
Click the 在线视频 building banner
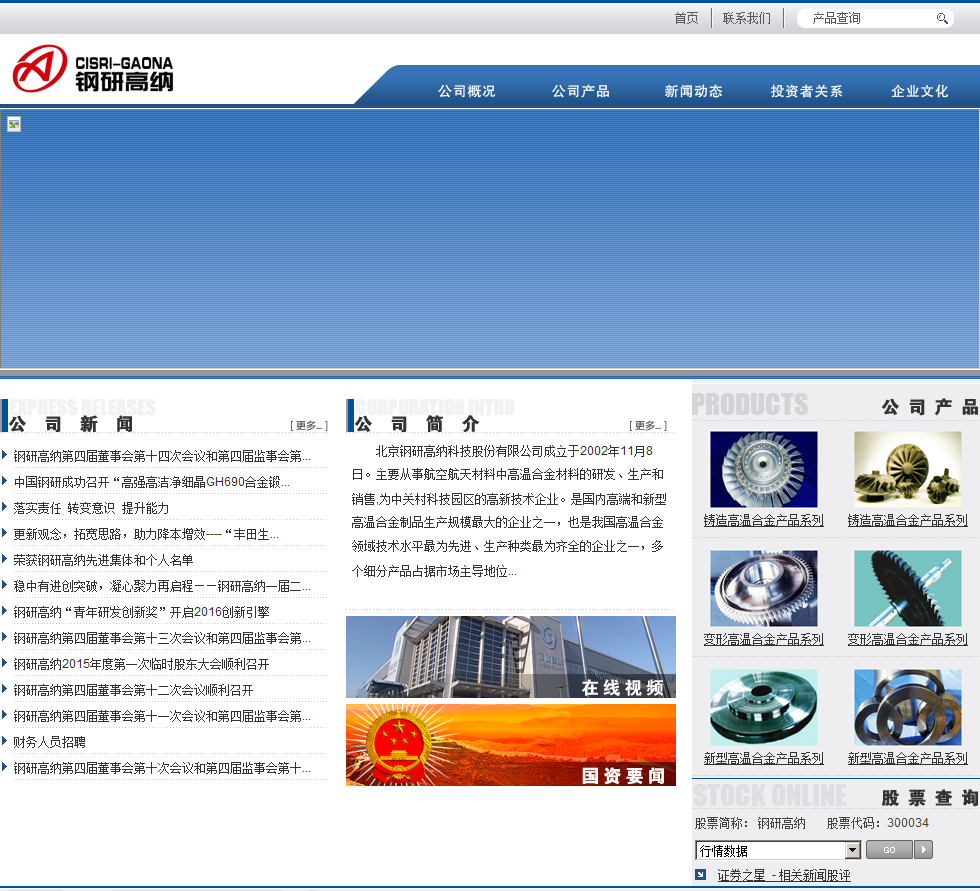(x=511, y=657)
